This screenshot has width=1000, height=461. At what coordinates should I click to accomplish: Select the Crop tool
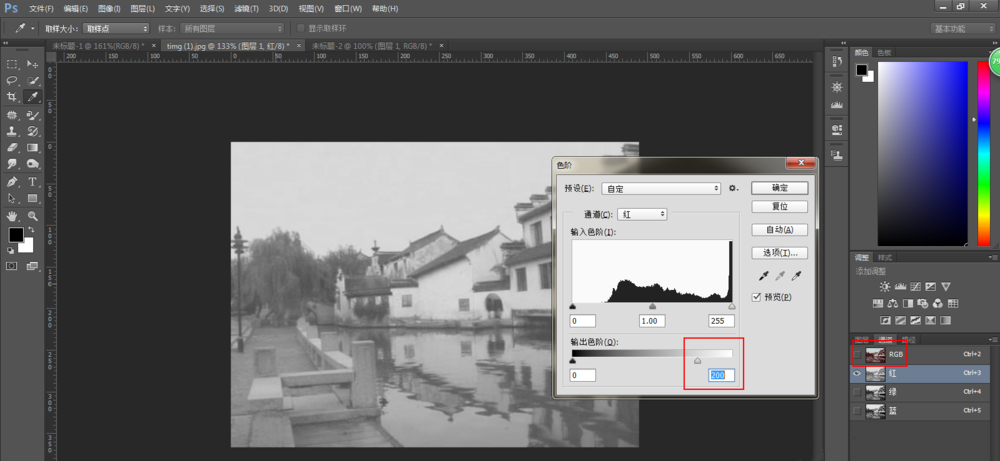click(12, 97)
